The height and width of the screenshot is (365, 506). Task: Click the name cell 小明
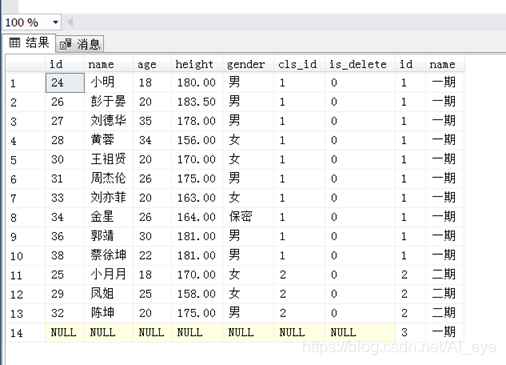pos(109,82)
